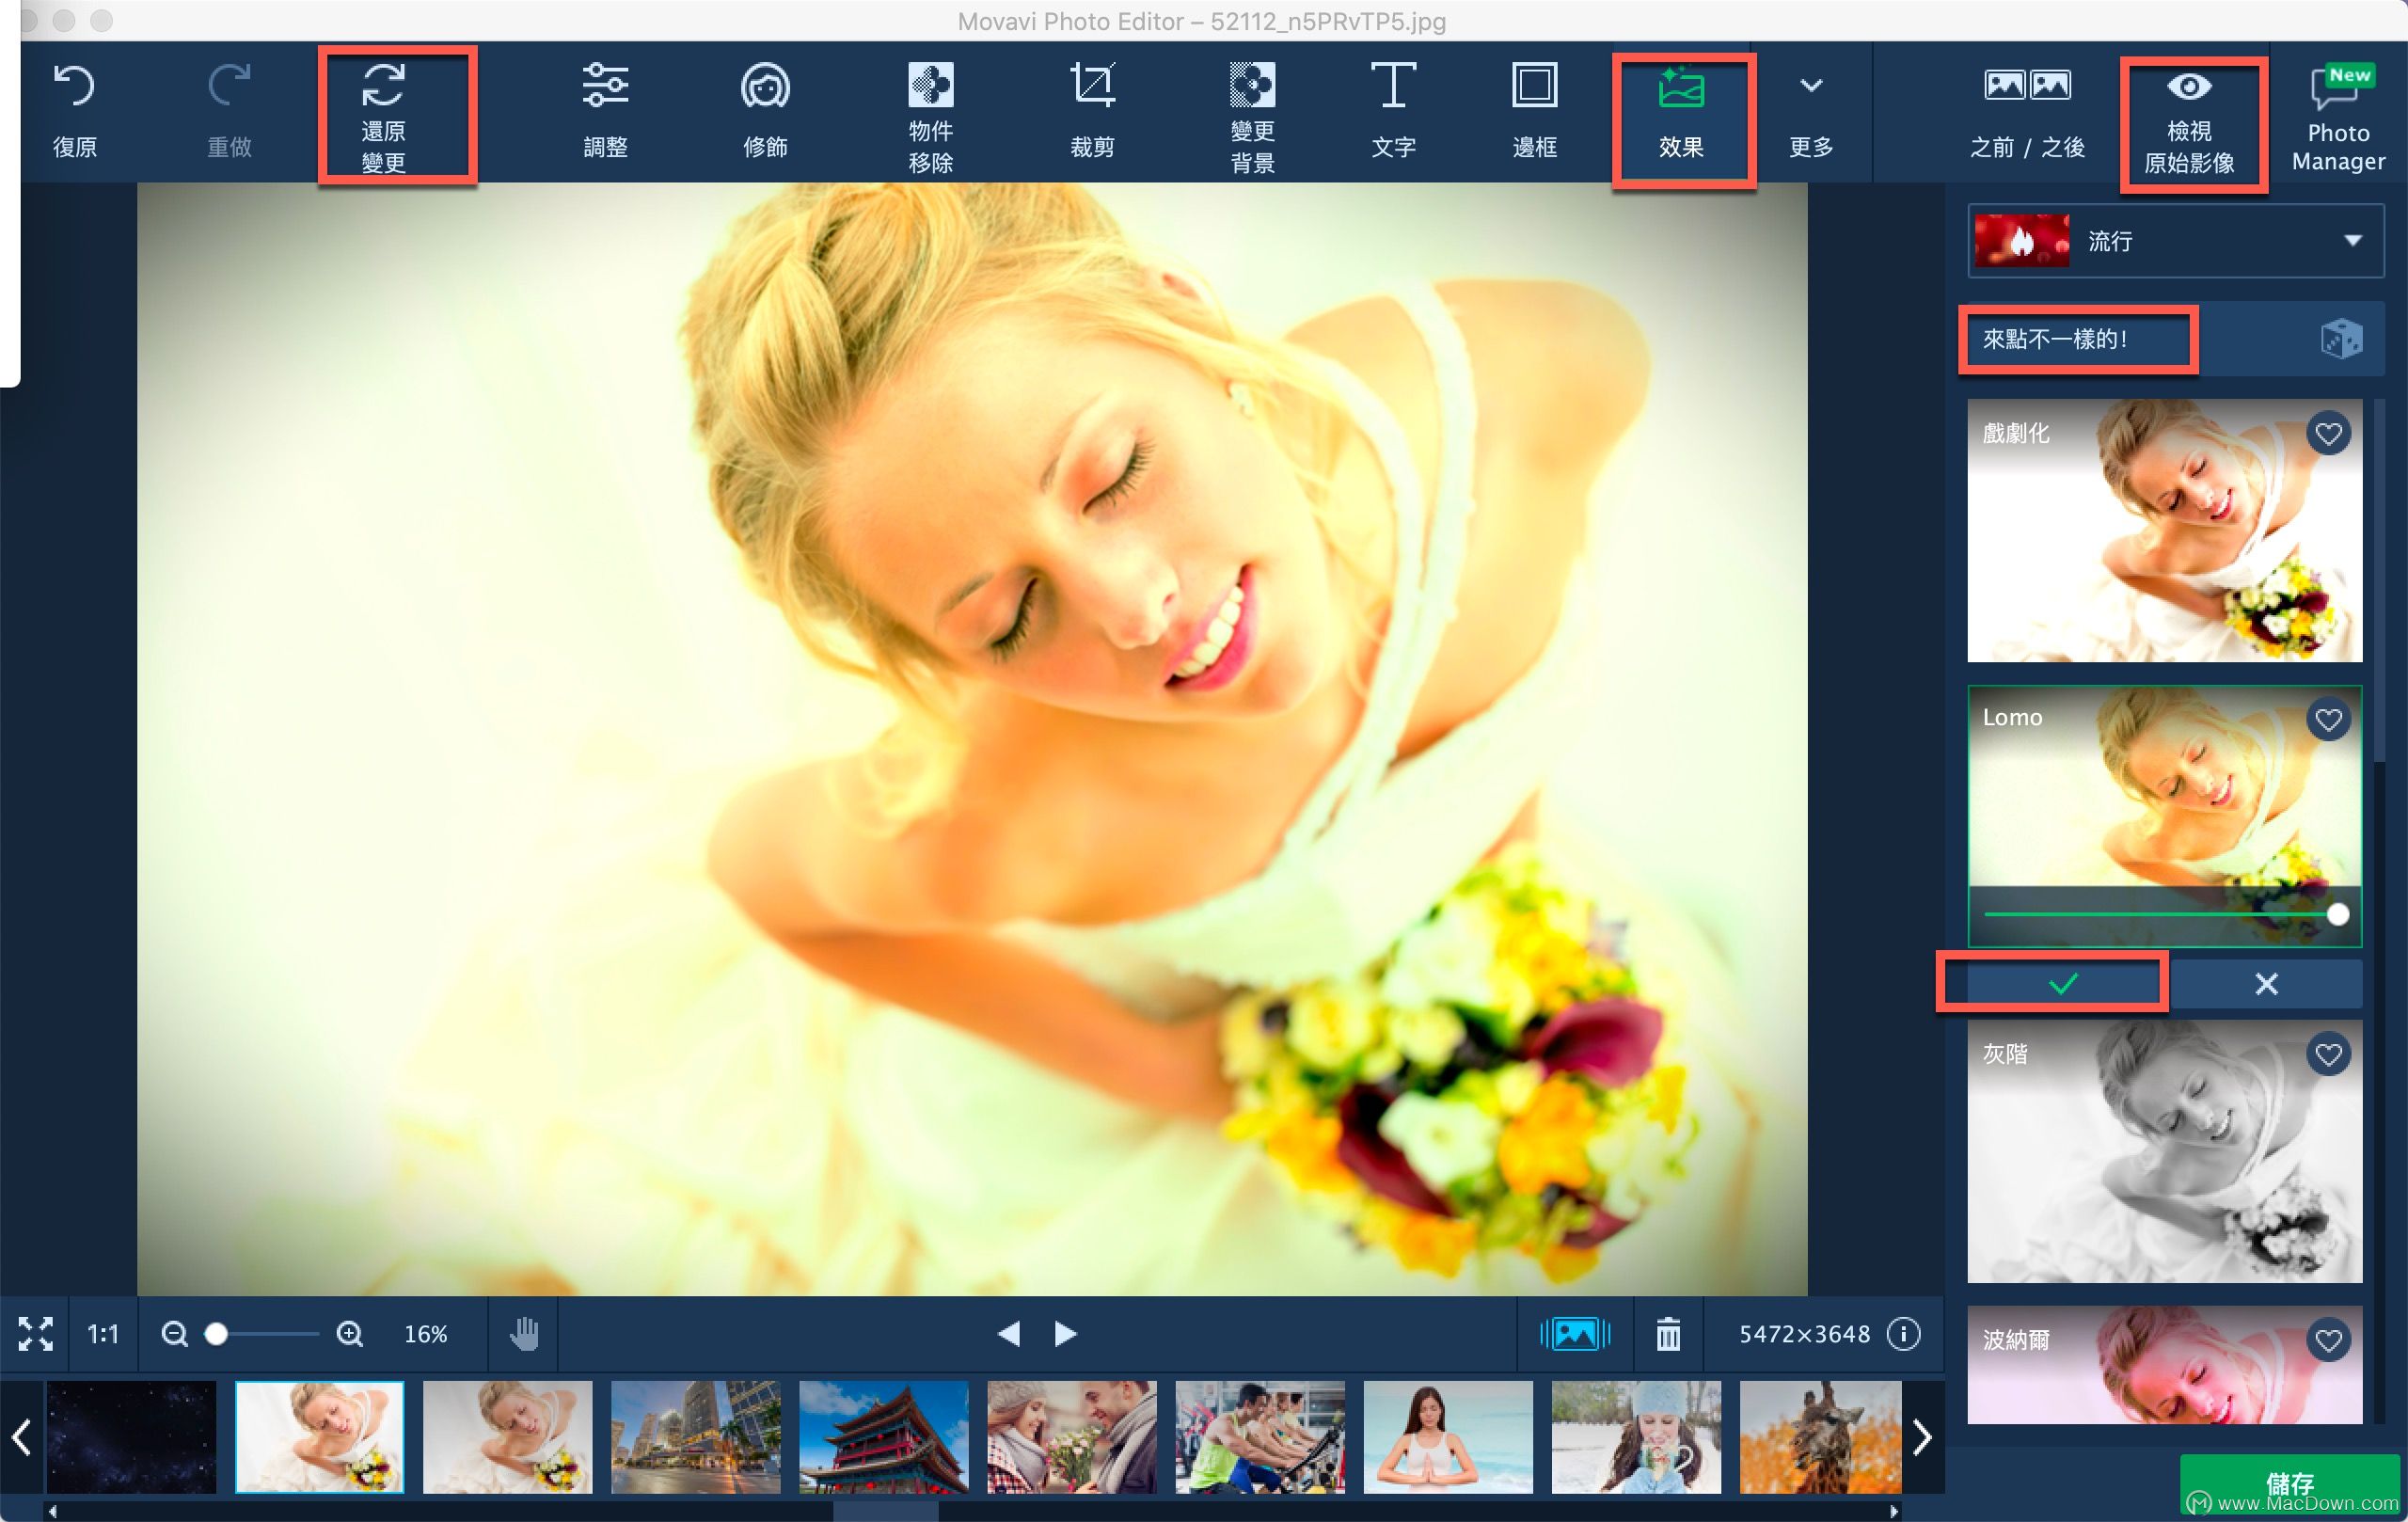This screenshot has height=1522, width=2408.
Task: Select the Chinese pagoda temple thumbnail
Action: [883, 1437]
